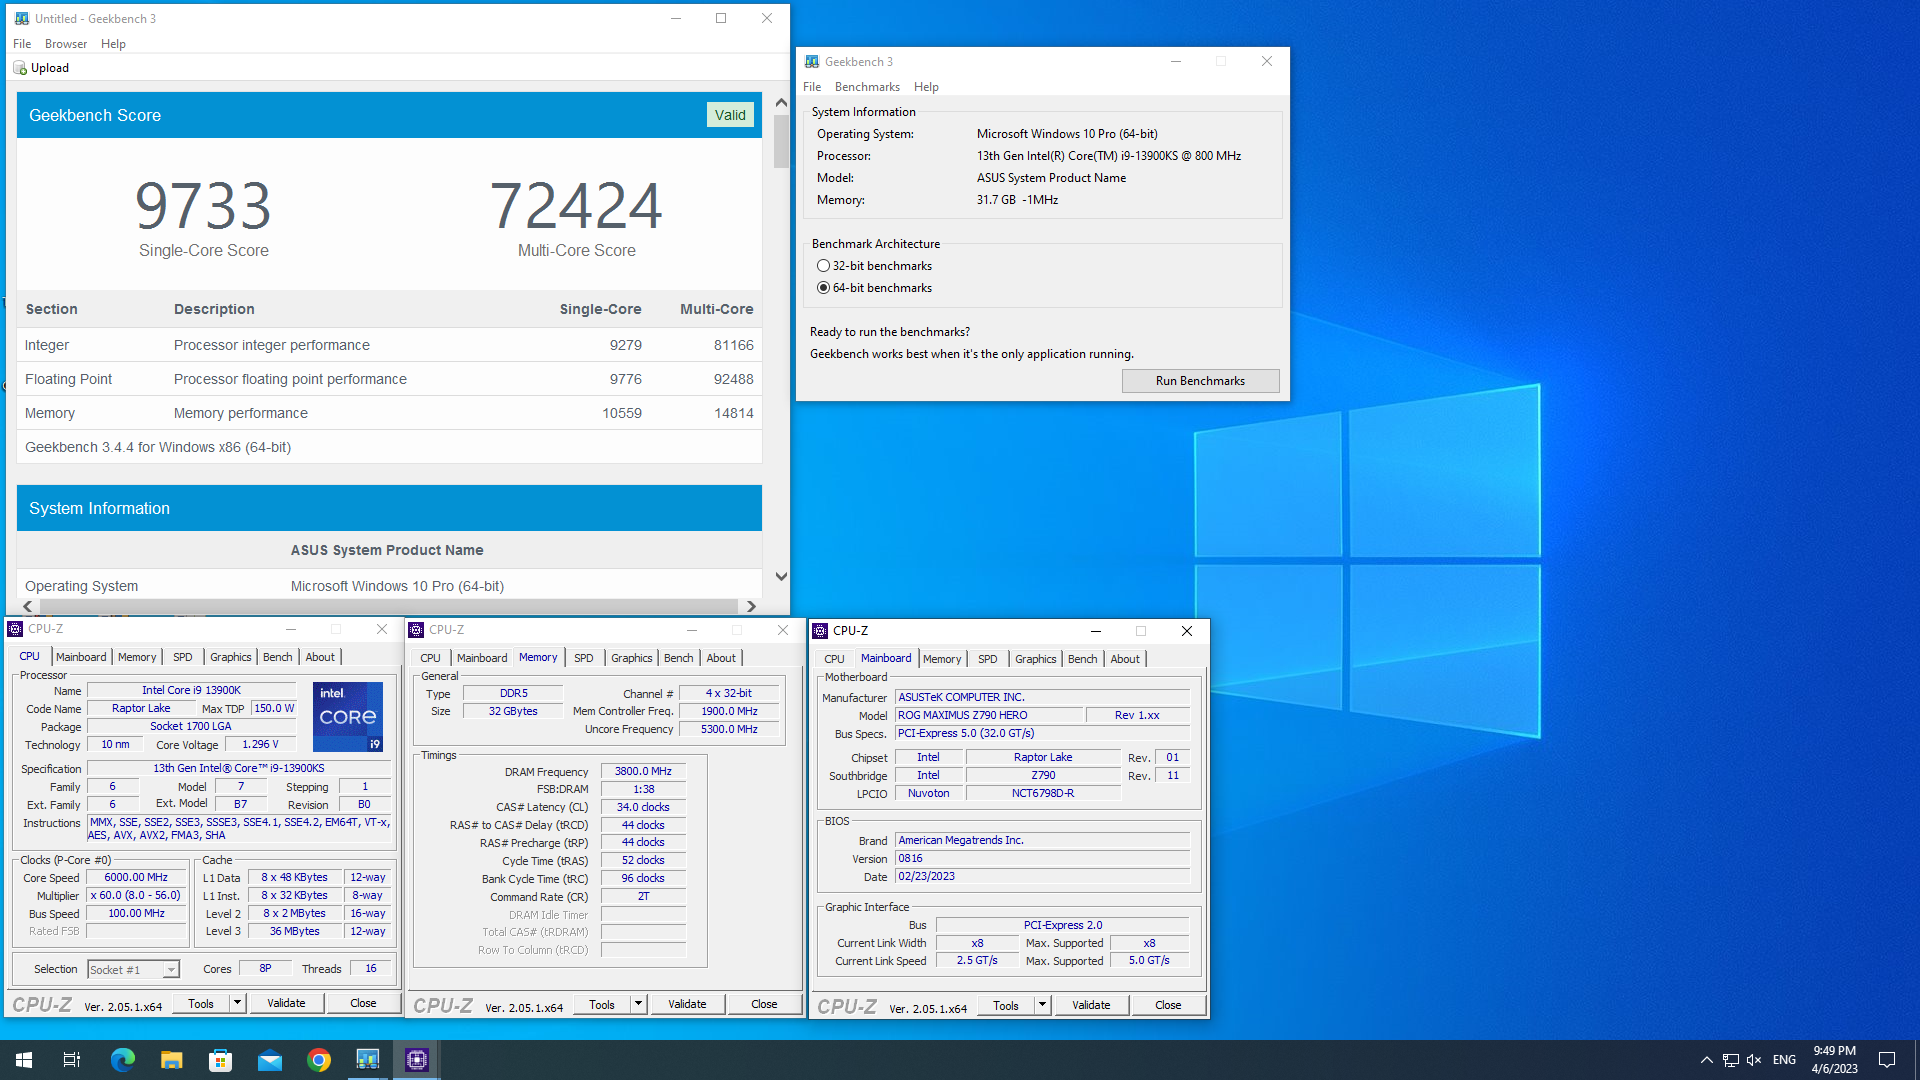
Task: Click scroll-up arrow in Geekbench results
Action: (x=781, y=102)
